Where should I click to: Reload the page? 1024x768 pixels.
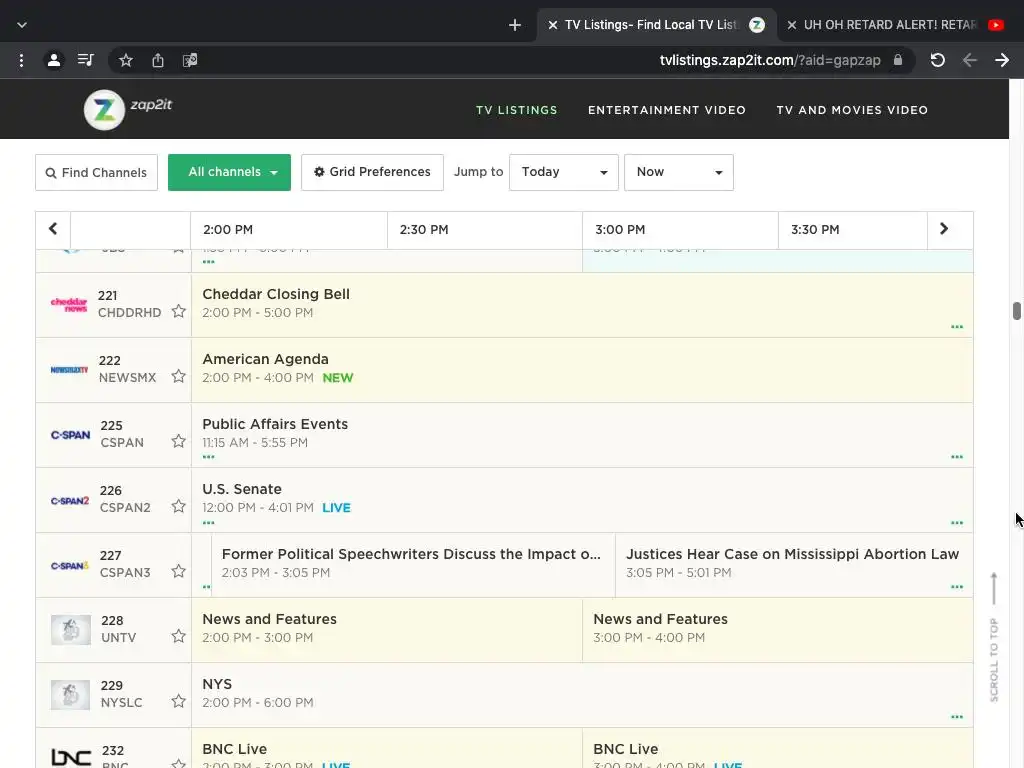(938, 61)
